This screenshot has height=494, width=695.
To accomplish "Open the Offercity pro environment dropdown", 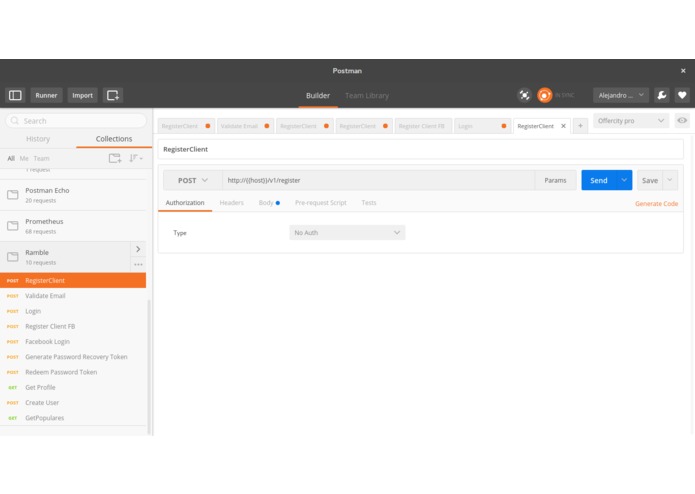I will (631, 121).
